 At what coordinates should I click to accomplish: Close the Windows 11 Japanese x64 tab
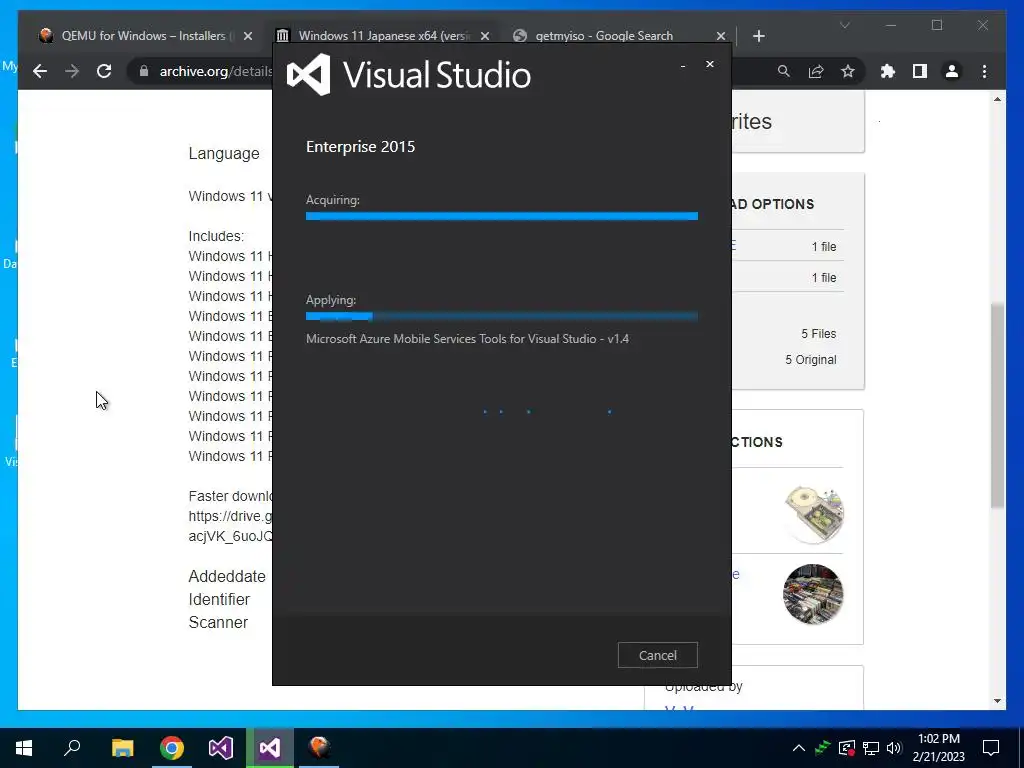pyautogui.click(x=485, y=36)
